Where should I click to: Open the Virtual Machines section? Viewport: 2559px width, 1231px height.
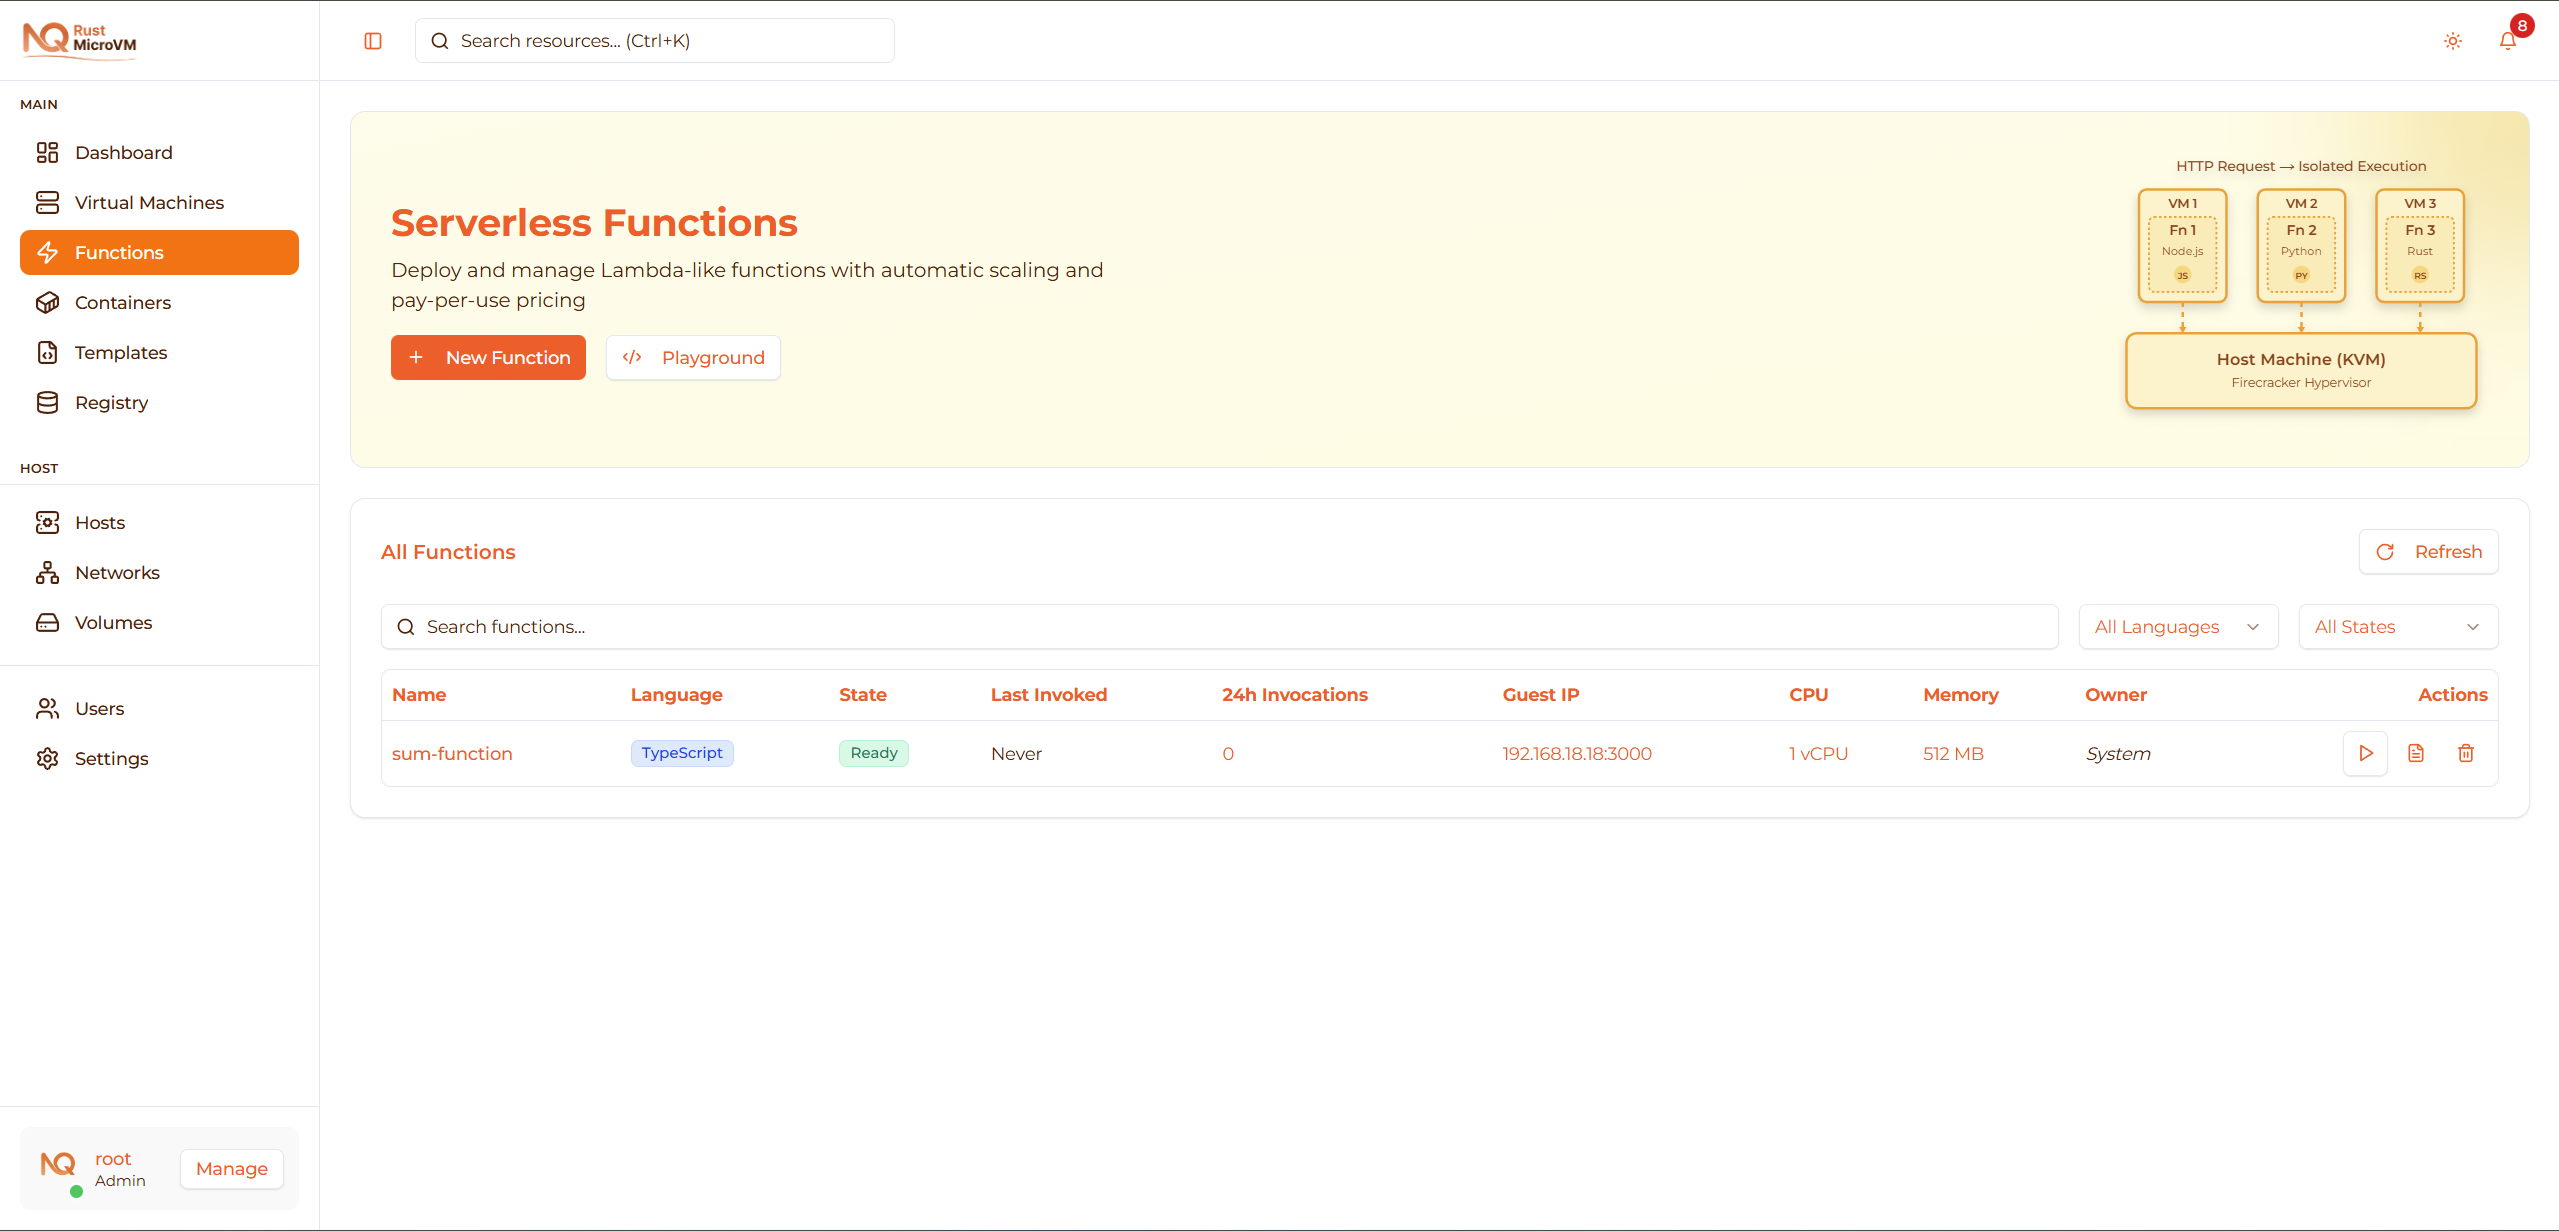coord(150,202)
